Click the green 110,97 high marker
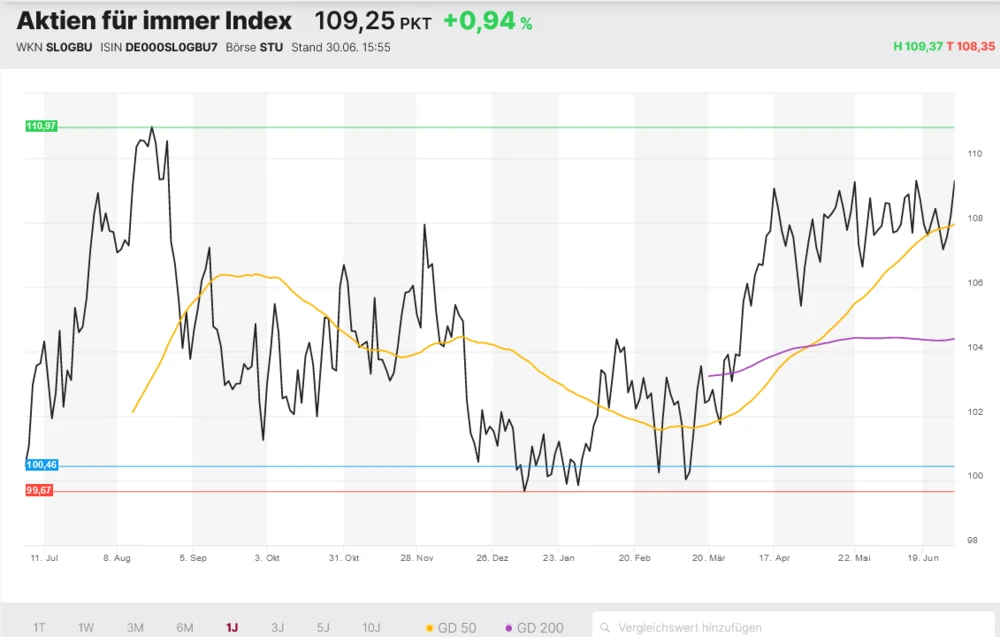Viewport: 1000px width, 637px height. (41, 126)
